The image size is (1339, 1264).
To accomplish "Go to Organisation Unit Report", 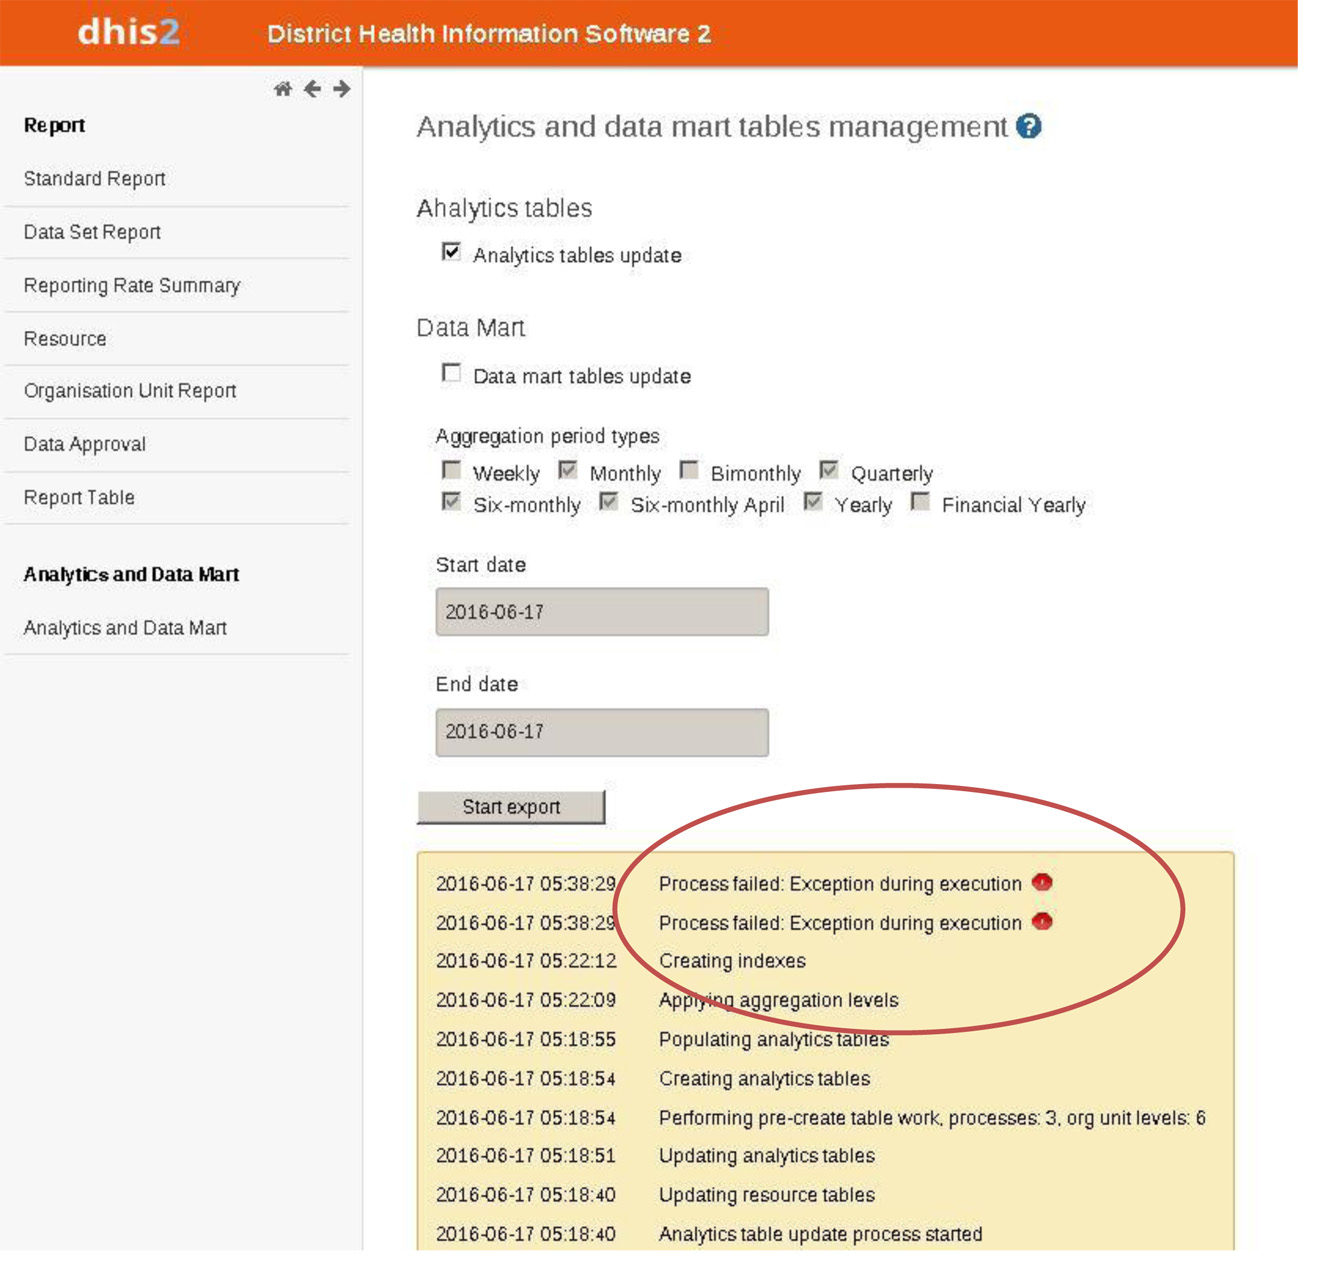I will [130, 391].
